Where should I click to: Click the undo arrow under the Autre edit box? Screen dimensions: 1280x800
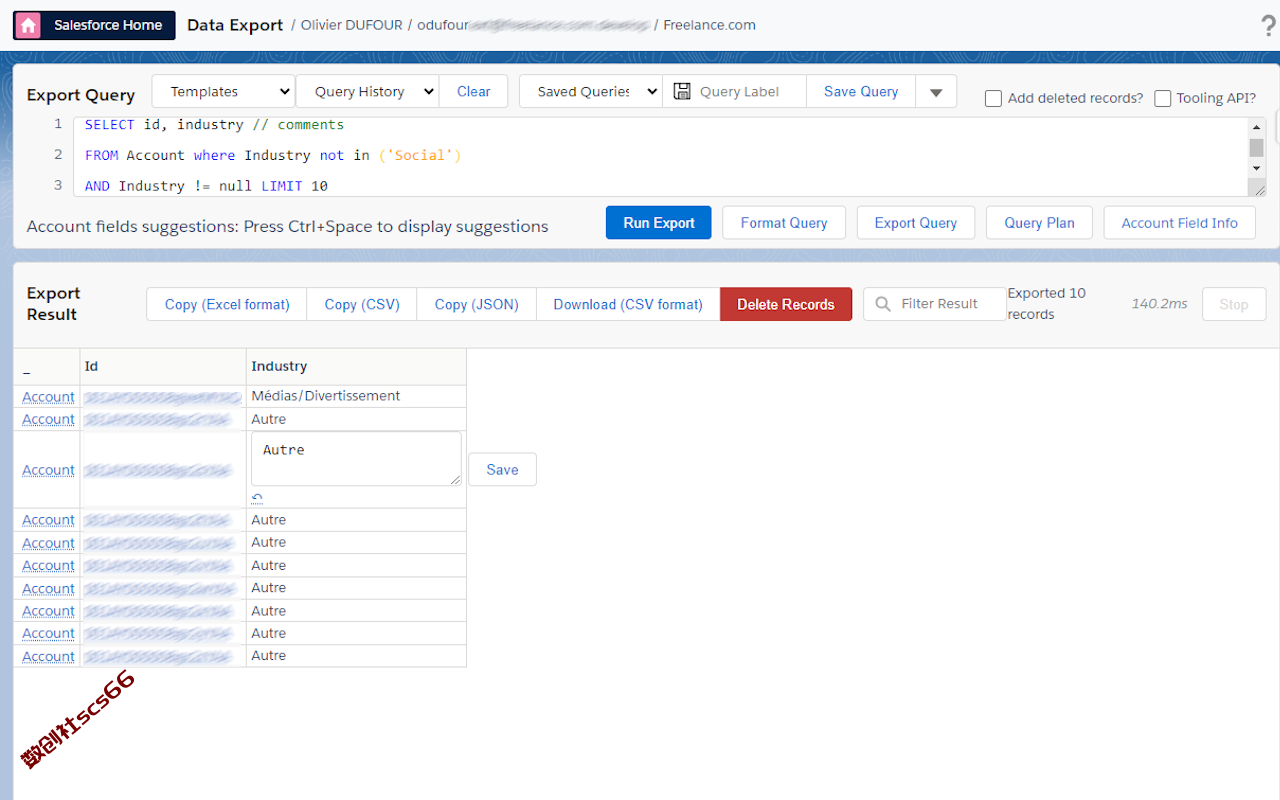pyautogui.click(x=257, y=498)
